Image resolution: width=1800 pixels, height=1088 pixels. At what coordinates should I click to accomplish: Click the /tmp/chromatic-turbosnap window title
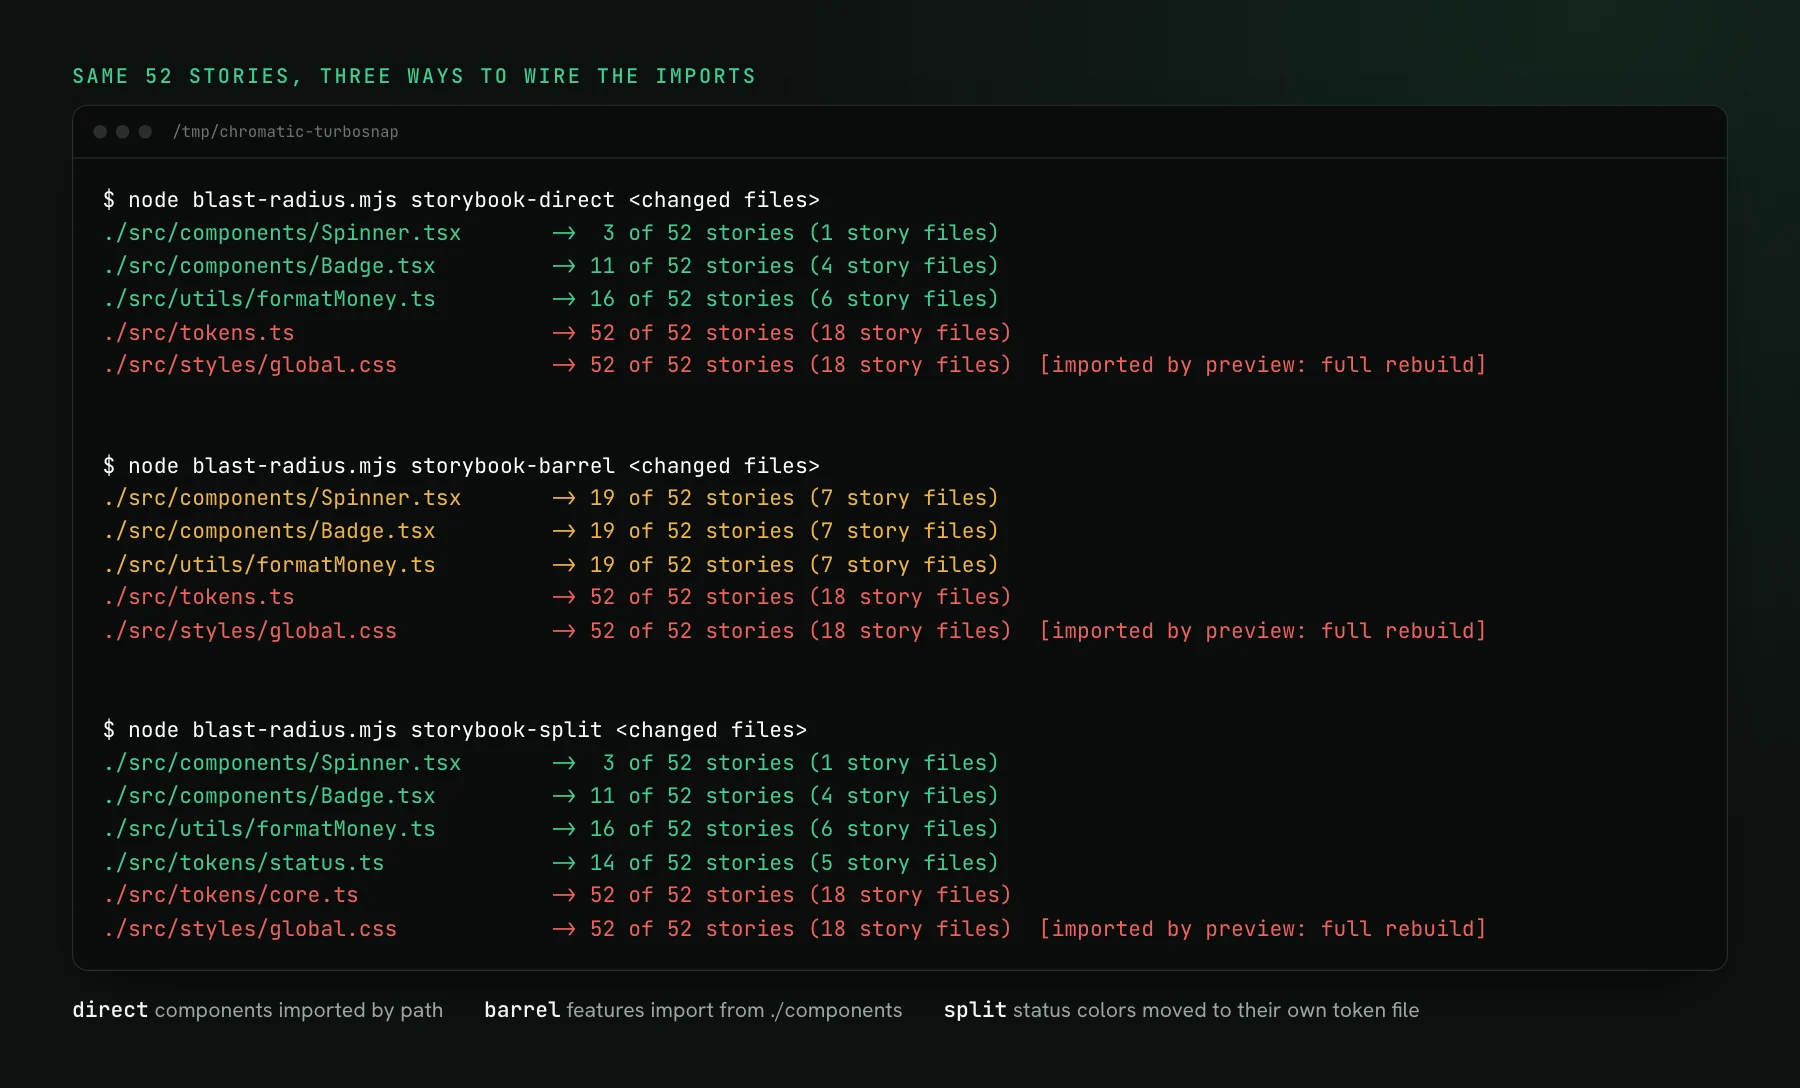[285, 132]
